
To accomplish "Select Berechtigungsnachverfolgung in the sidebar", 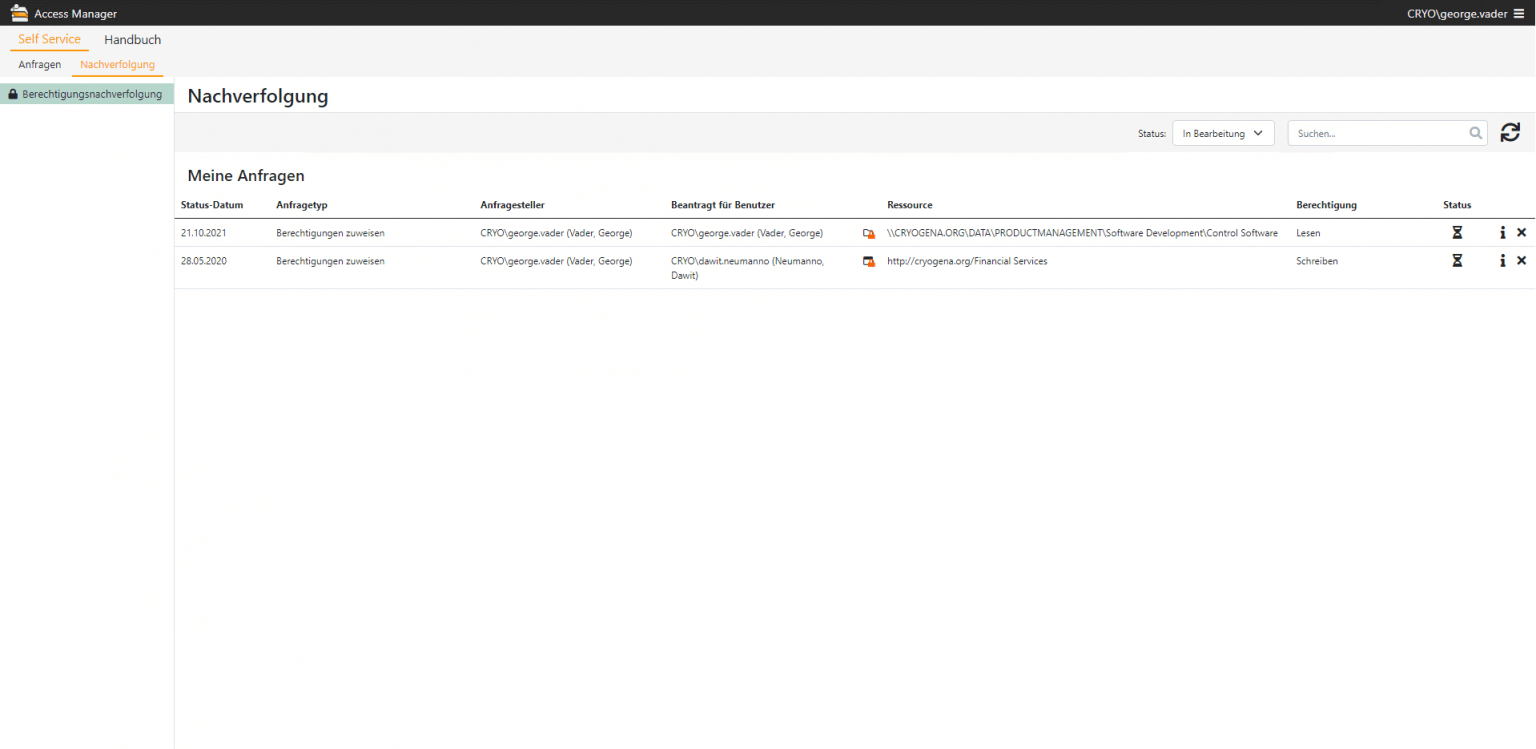I will (91, 94).
